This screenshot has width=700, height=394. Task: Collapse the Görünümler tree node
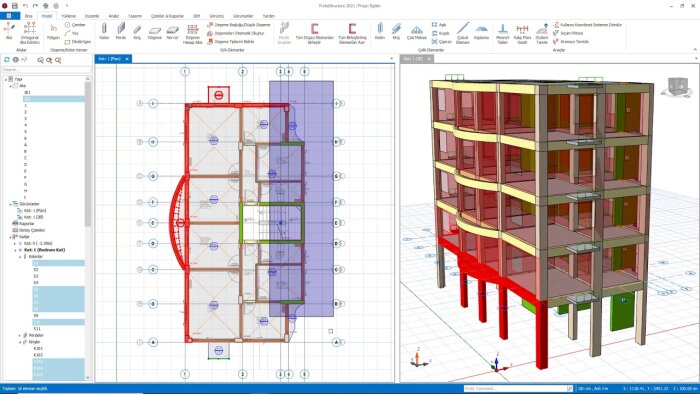[10, 204]
